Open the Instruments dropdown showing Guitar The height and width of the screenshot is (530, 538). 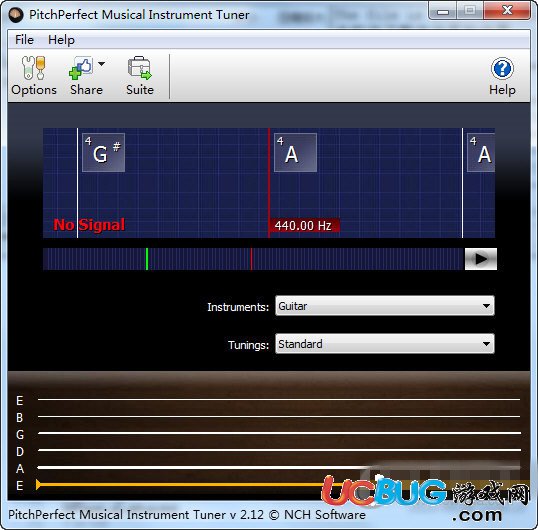385,306
